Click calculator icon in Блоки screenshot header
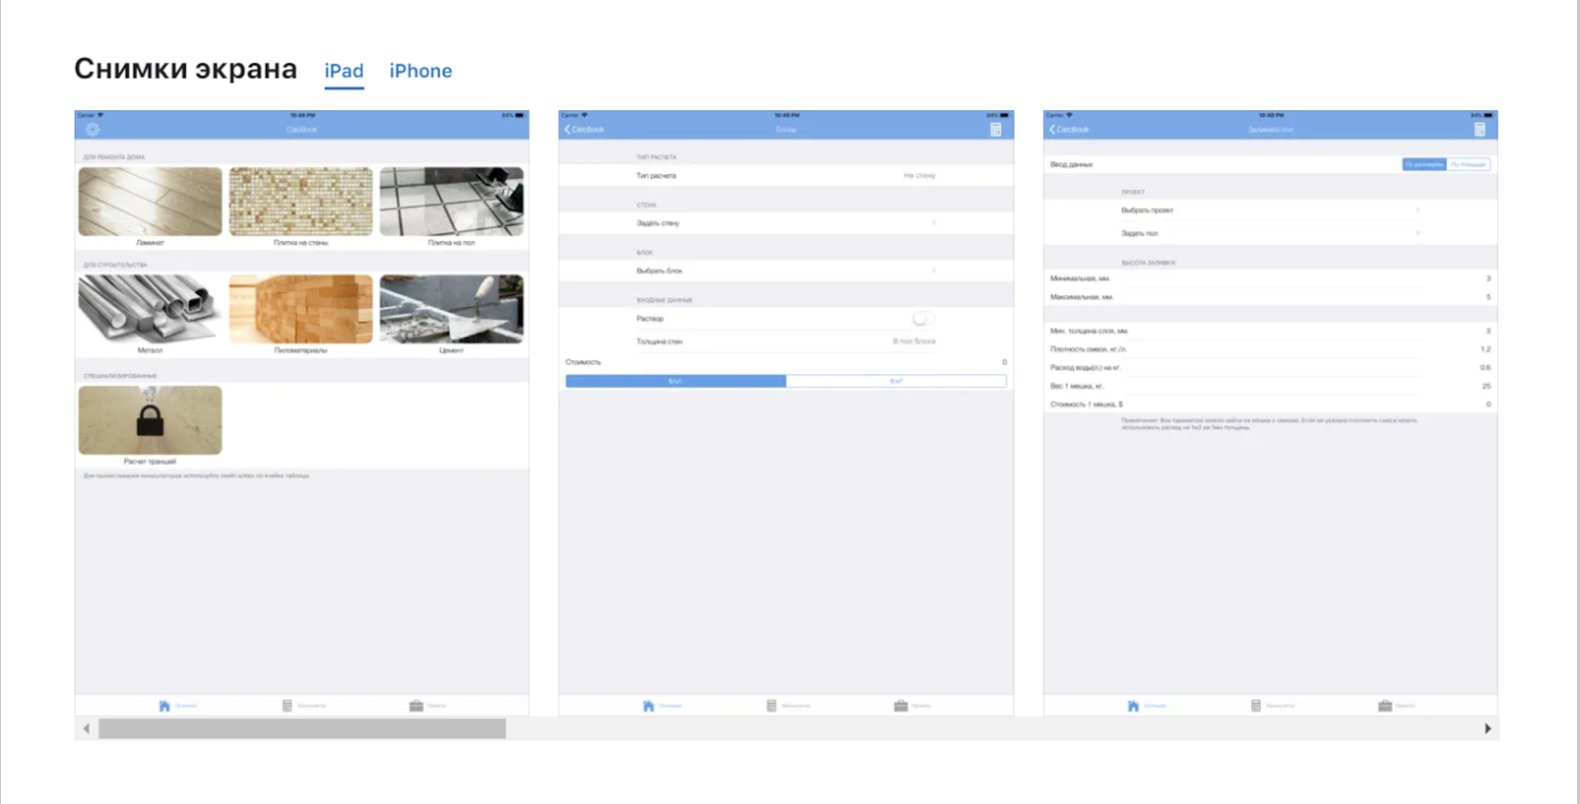This screenshot has height=804, width=1580. click(x=995, y=130)
